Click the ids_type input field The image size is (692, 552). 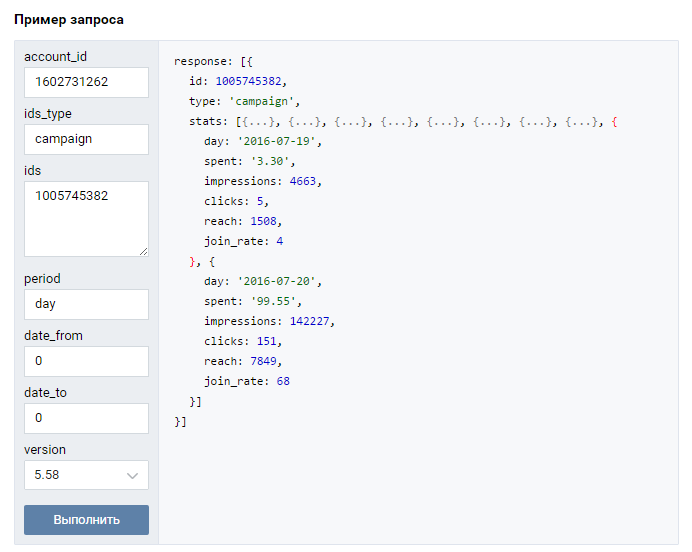coord(86,139)
